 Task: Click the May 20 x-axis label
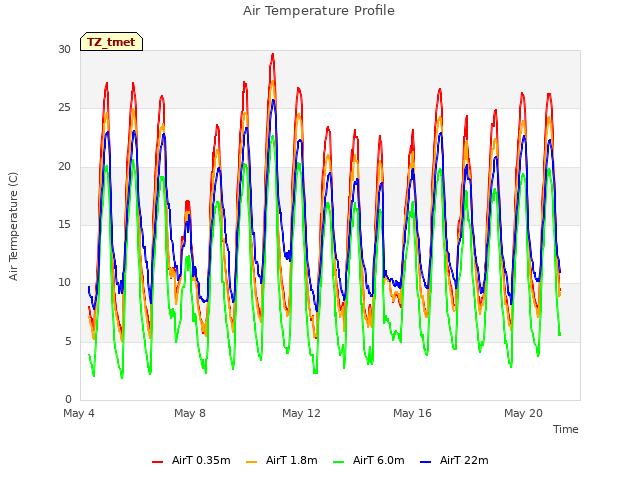pos(523,413)
